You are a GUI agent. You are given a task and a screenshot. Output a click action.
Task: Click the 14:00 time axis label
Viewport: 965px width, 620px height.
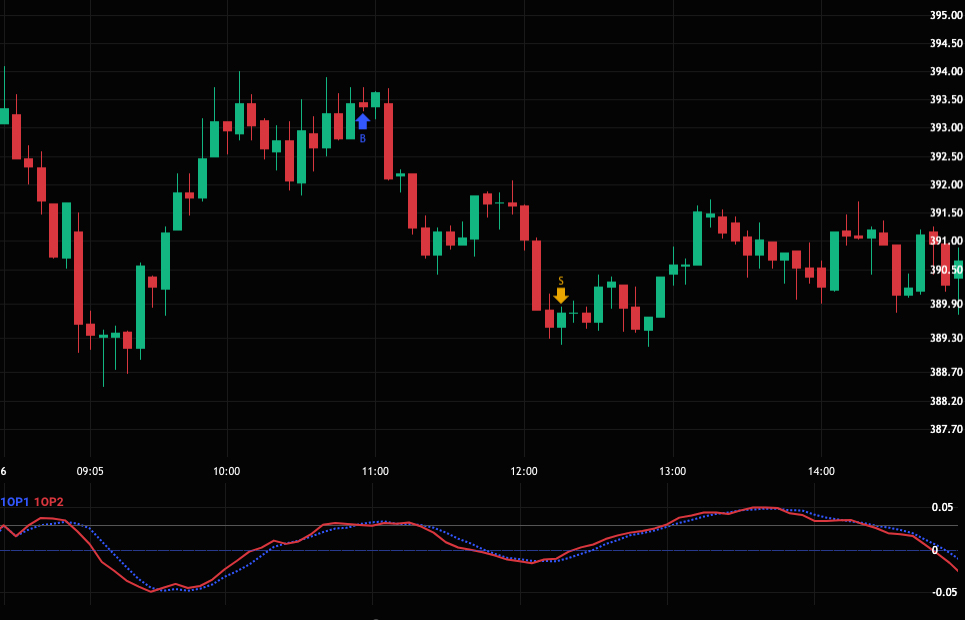click(x=821, y=471)
